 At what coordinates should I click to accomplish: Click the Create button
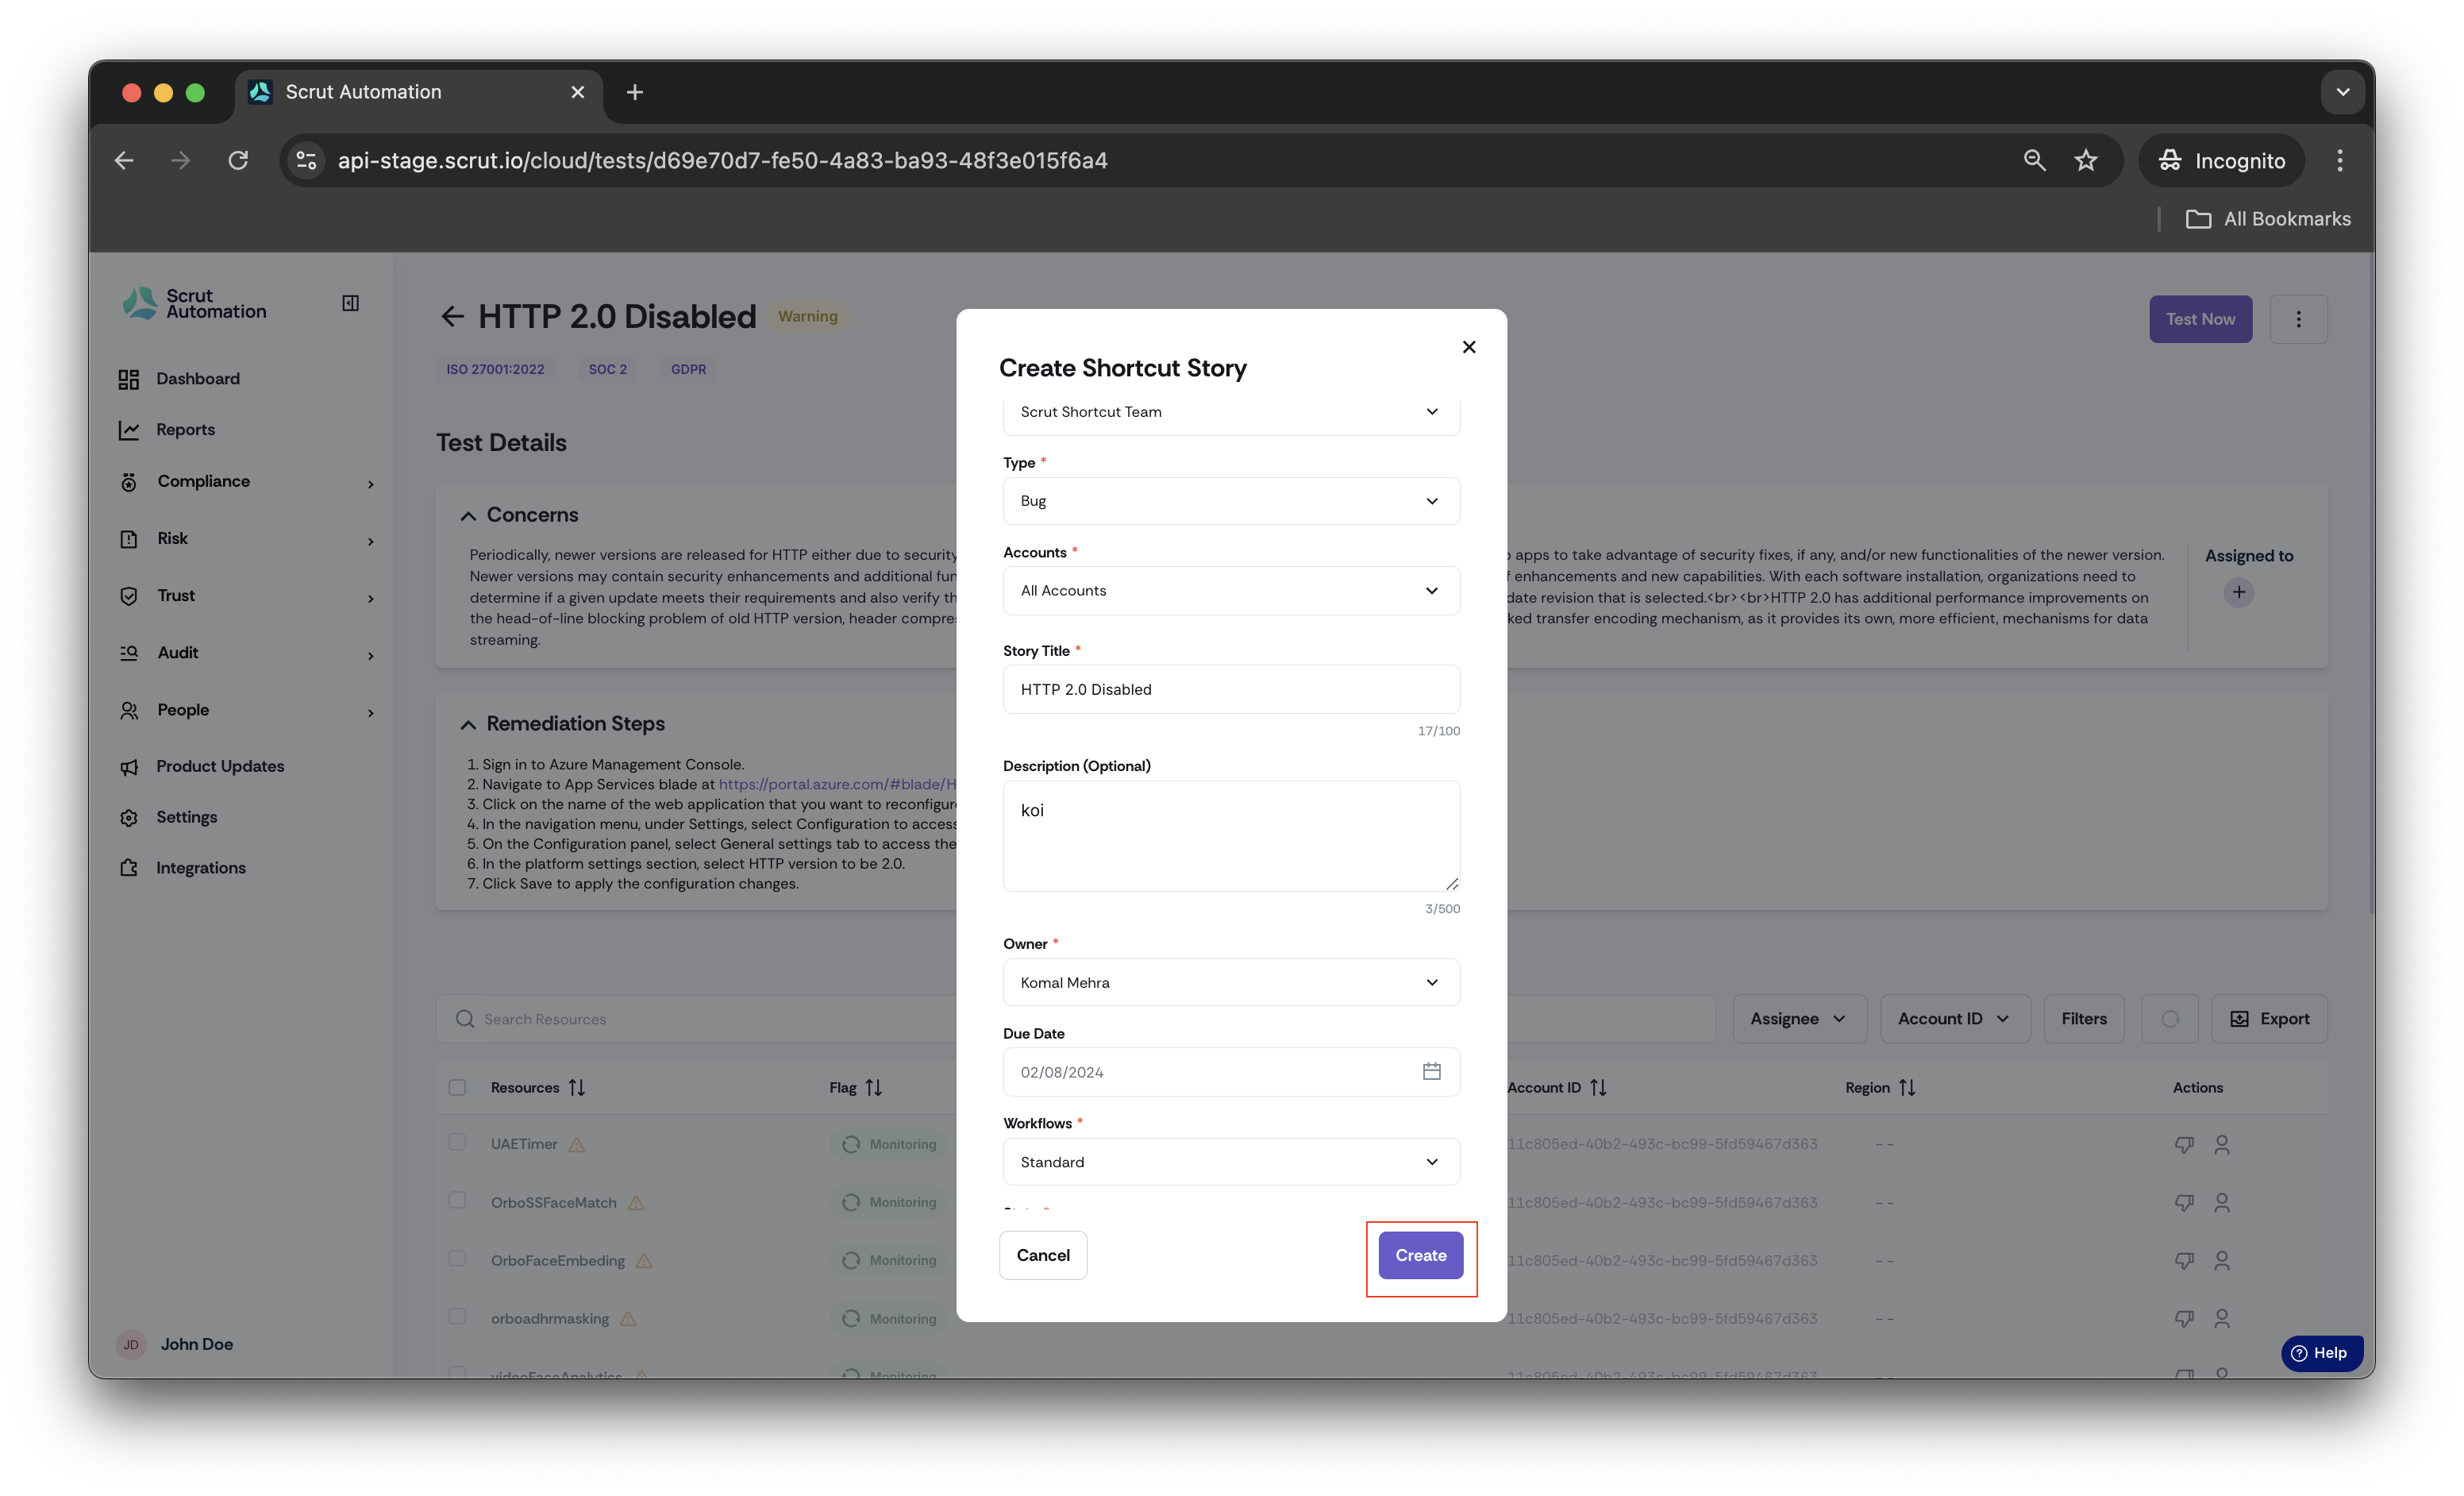click(x=1420, y=1255)
